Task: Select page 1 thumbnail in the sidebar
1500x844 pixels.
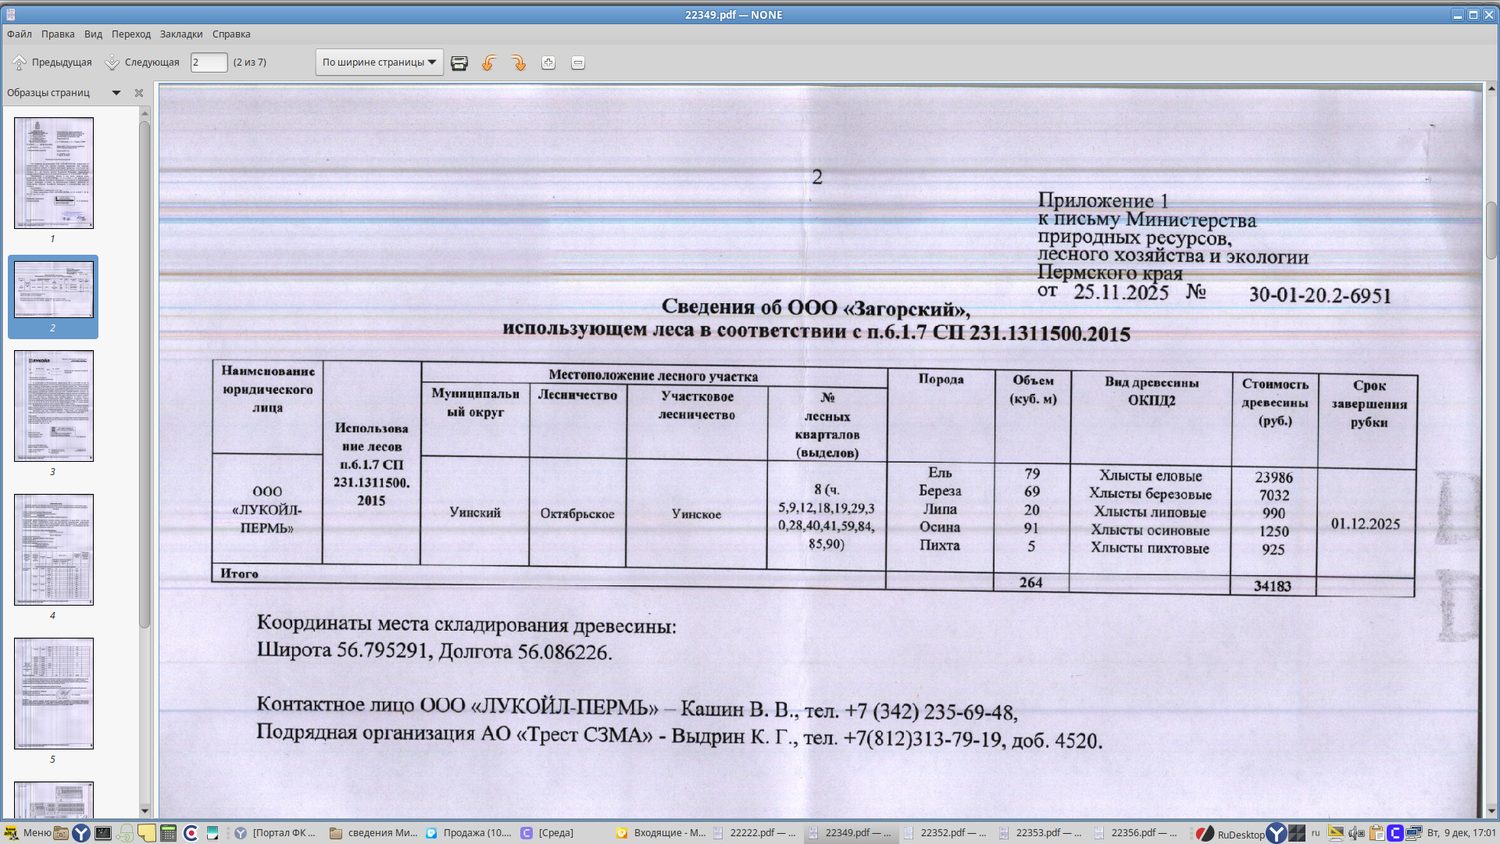Action: pyautogui.click(x=54, y=173)
